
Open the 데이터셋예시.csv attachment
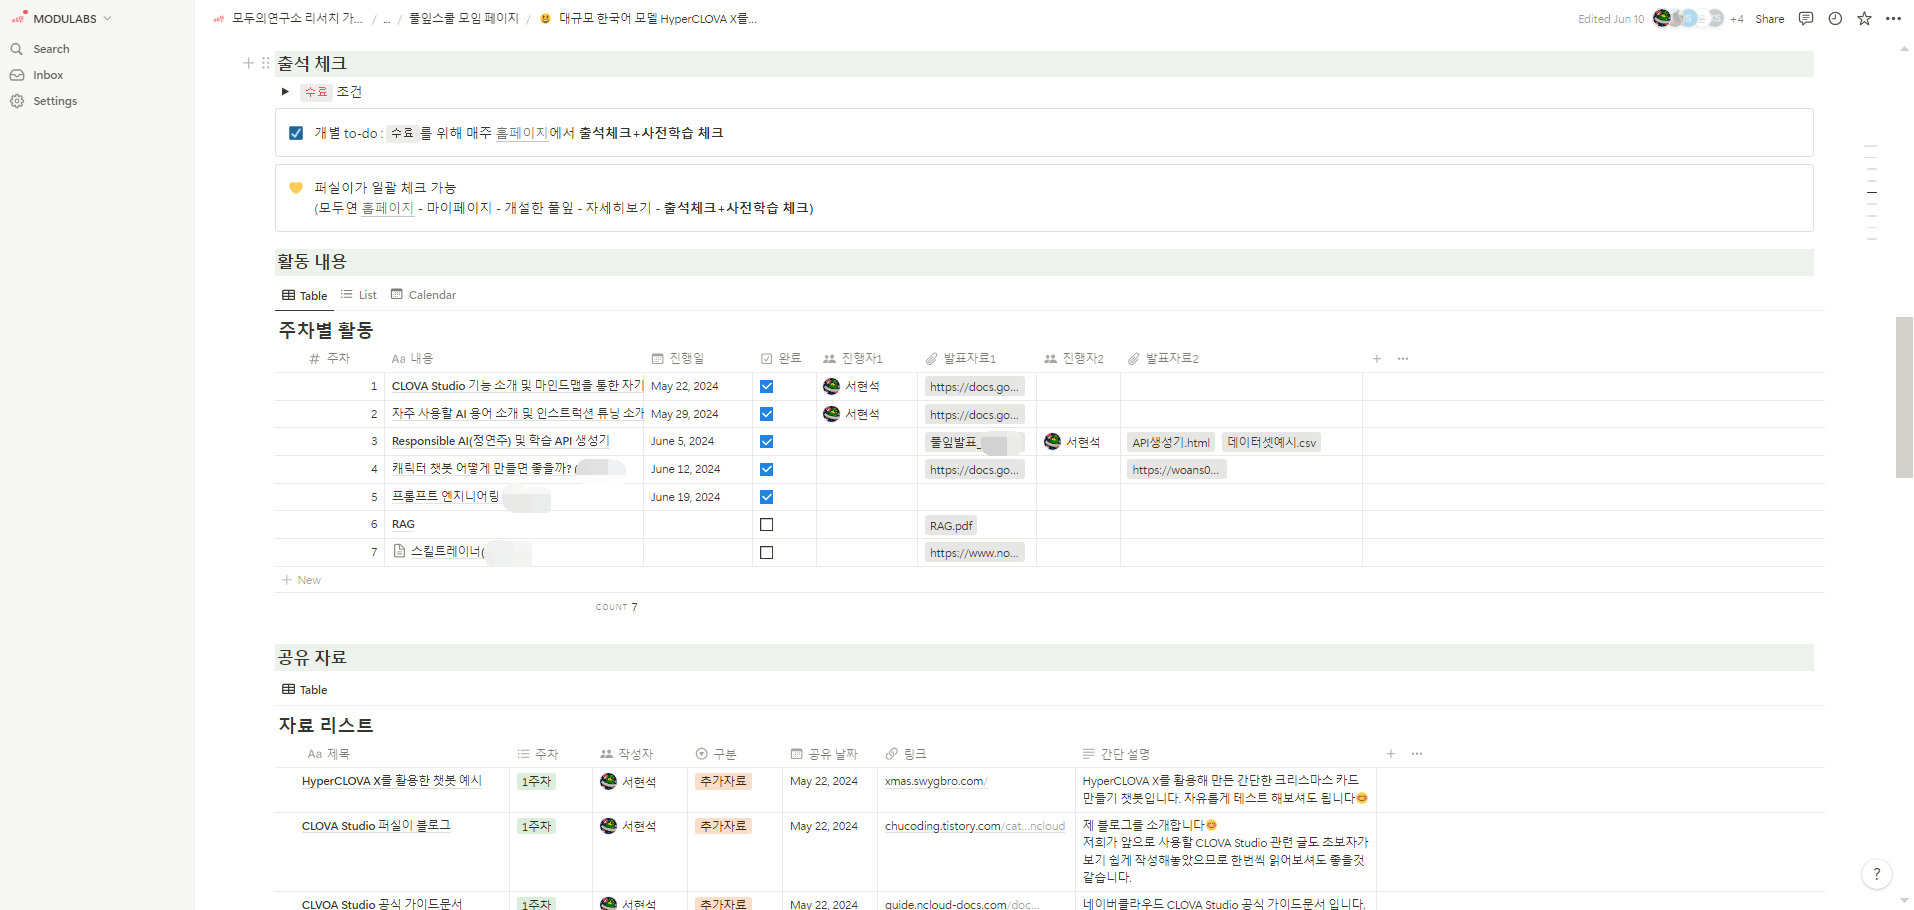tap(1271, 442)
